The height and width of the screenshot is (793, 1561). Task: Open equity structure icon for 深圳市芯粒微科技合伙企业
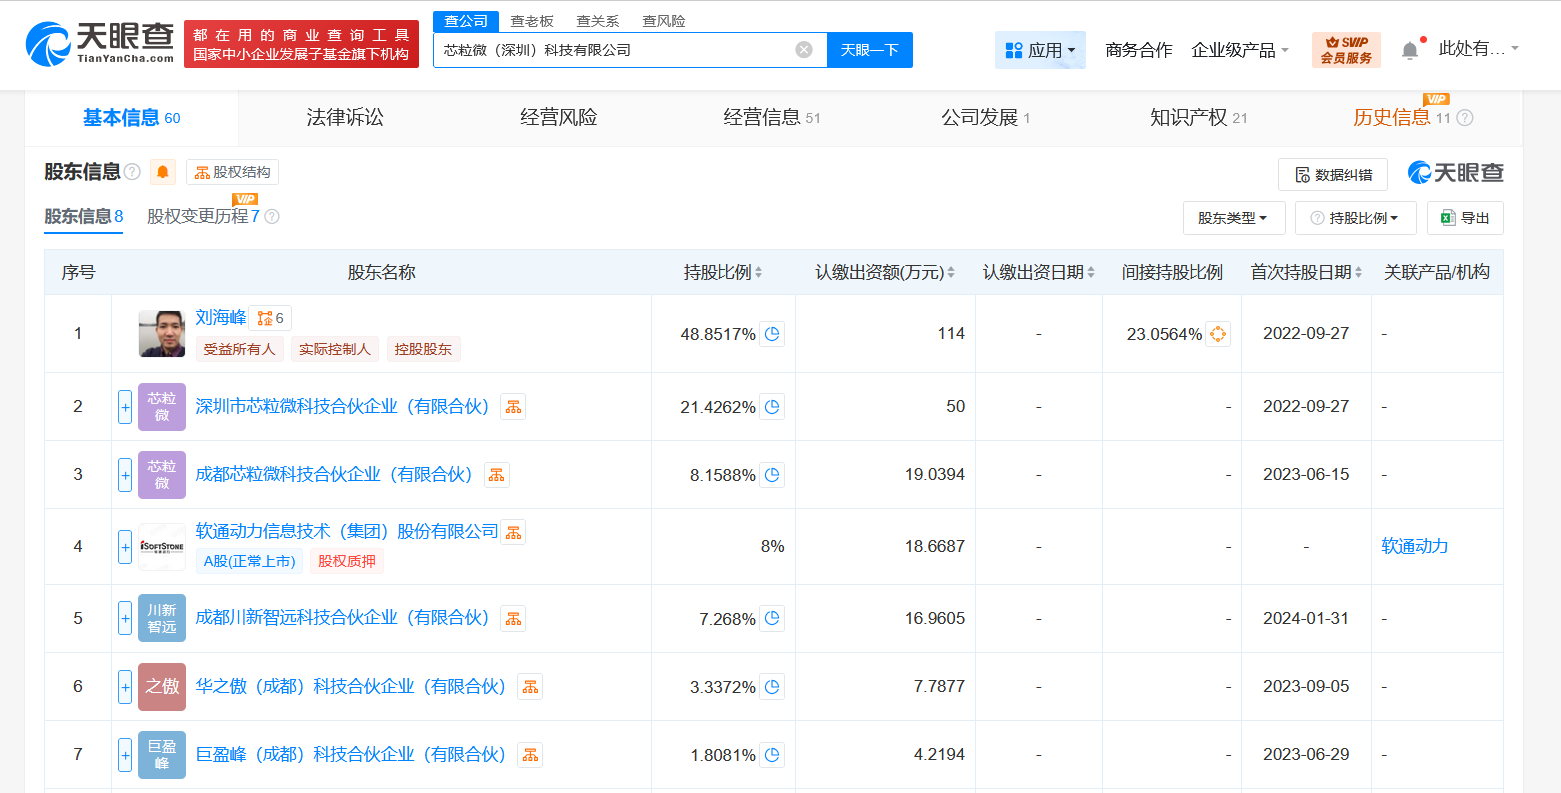coord(513,407)
